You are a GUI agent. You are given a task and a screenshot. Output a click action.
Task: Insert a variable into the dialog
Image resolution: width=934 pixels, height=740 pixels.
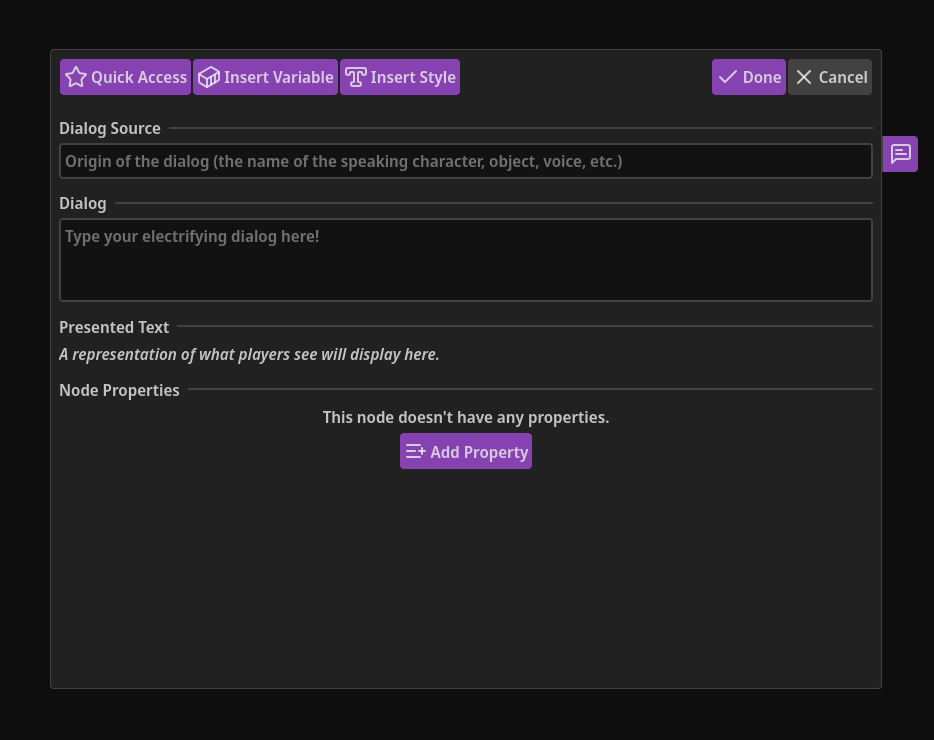[x=265, y=76]
